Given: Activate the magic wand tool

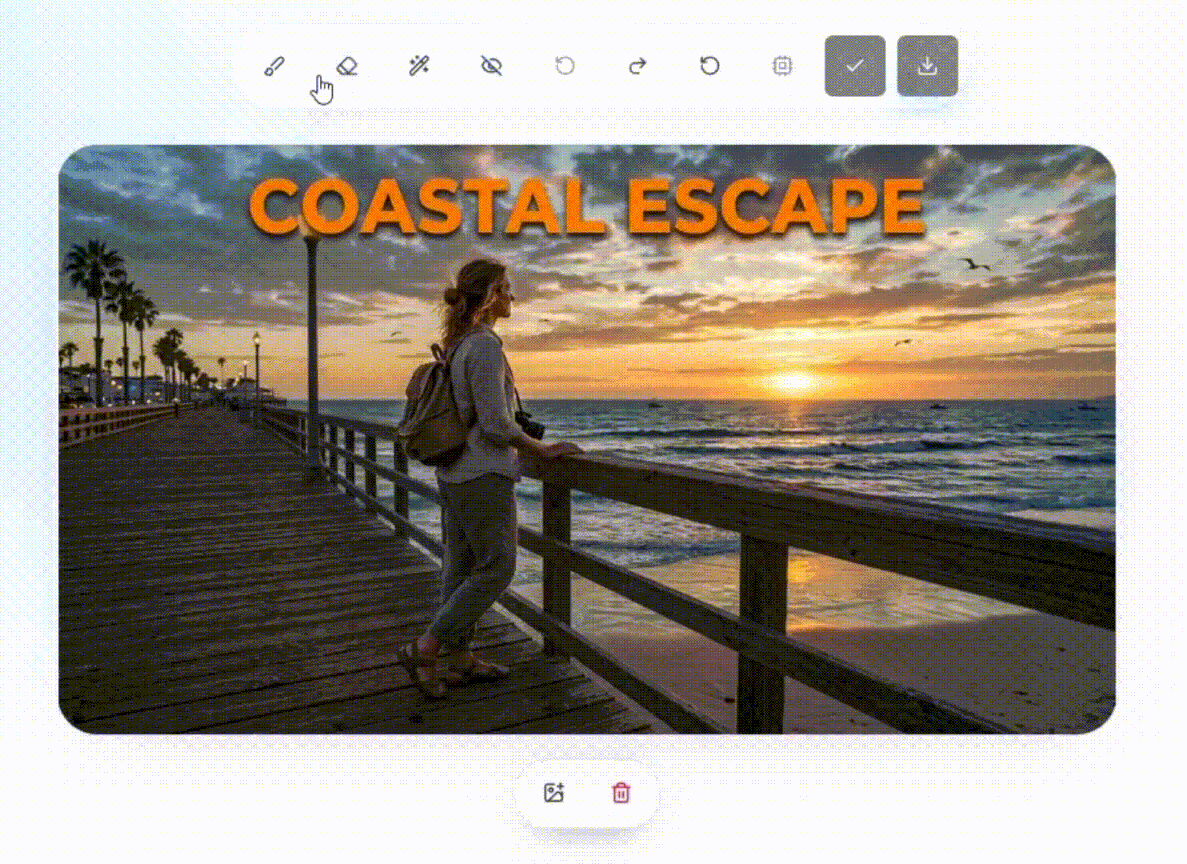Looking at the screenshot, I should tap(419, 66).
